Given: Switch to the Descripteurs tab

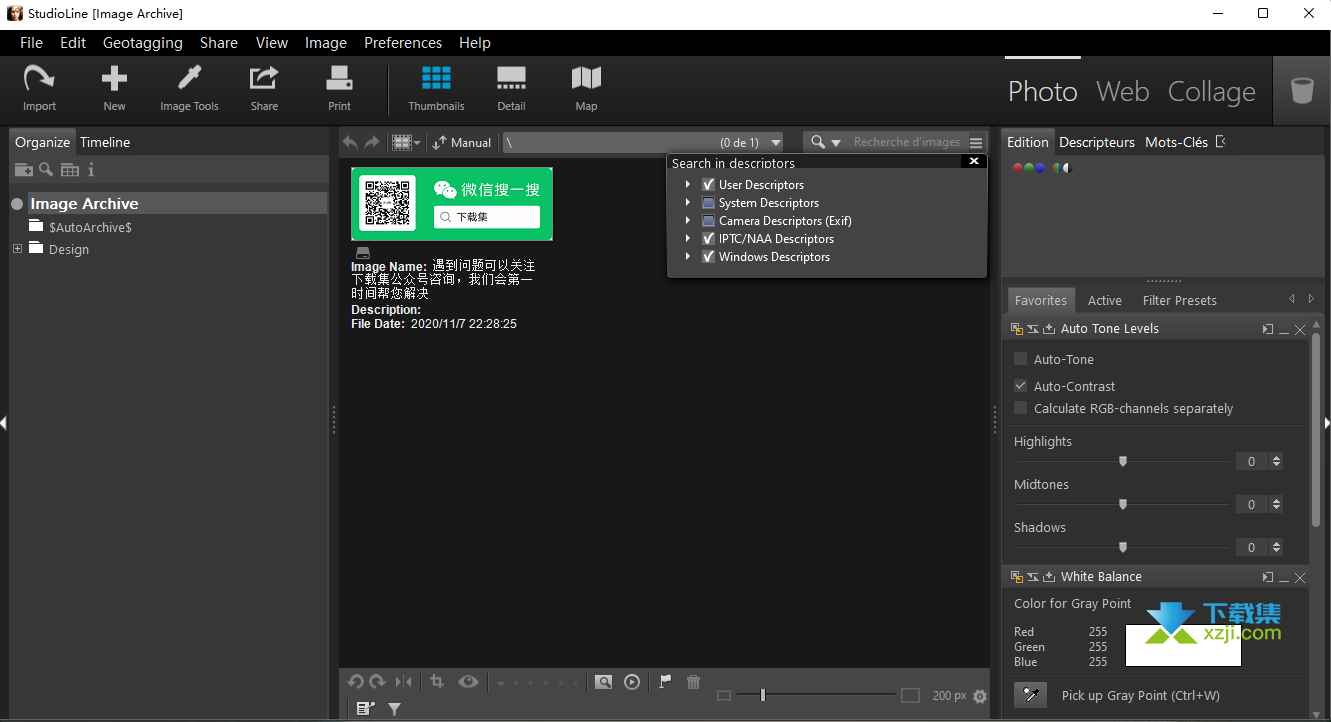Looking at the screenshot, I should tap(1097, 142).
